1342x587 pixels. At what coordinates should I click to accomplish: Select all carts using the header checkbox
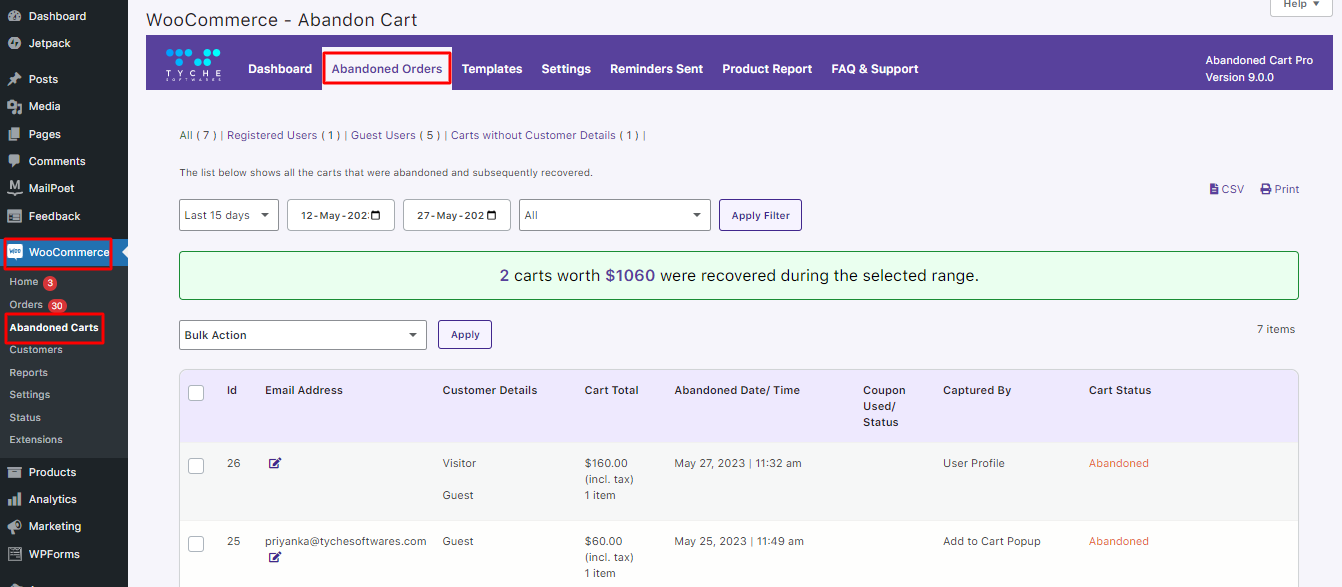(196, 393)
